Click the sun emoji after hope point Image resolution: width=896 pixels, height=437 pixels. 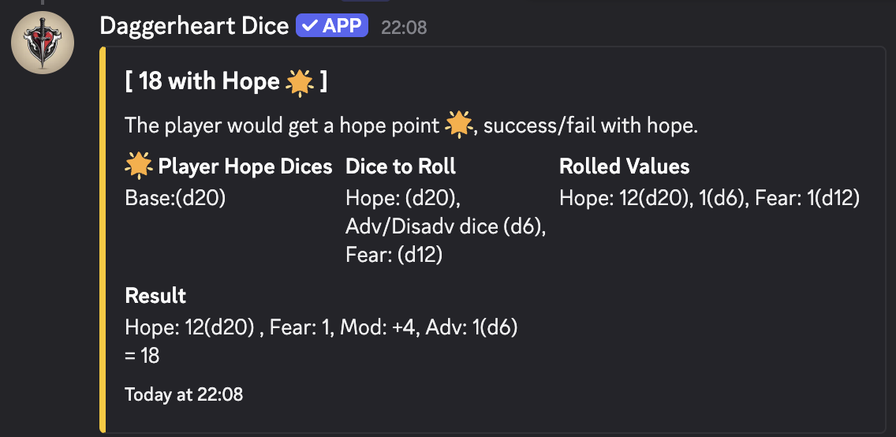458,125
